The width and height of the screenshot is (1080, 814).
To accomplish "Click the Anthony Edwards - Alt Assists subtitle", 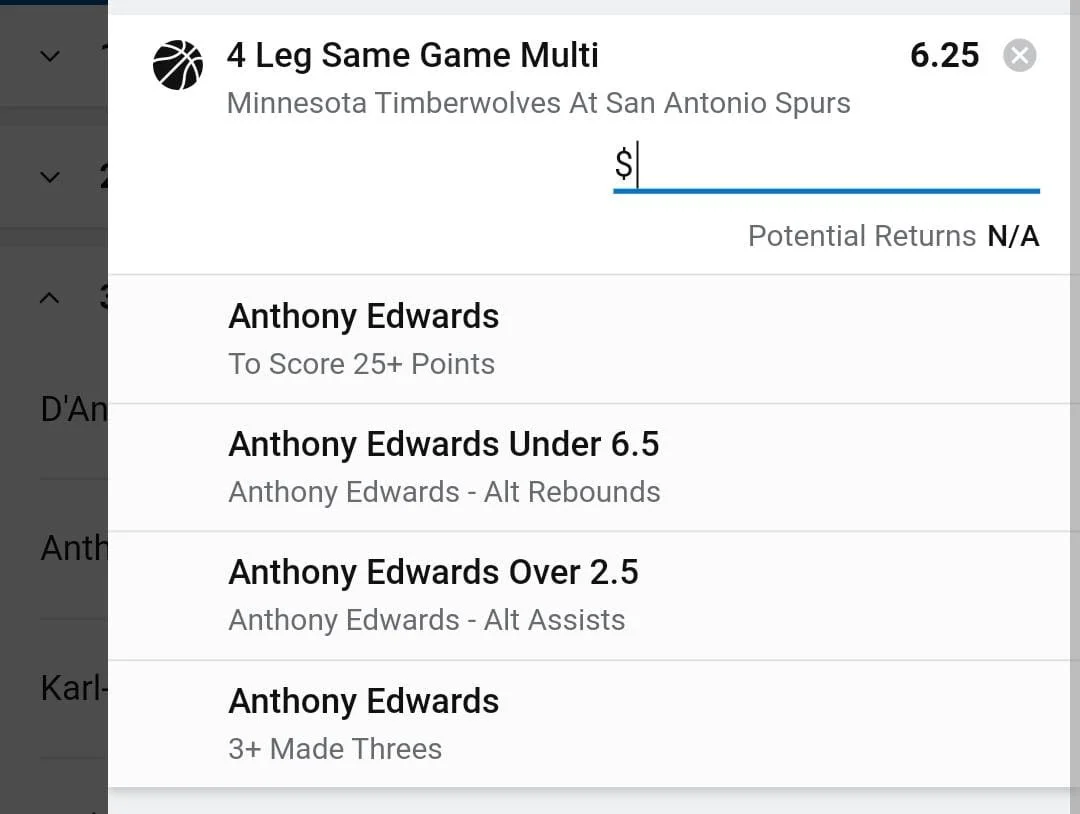I will point(426,620).
